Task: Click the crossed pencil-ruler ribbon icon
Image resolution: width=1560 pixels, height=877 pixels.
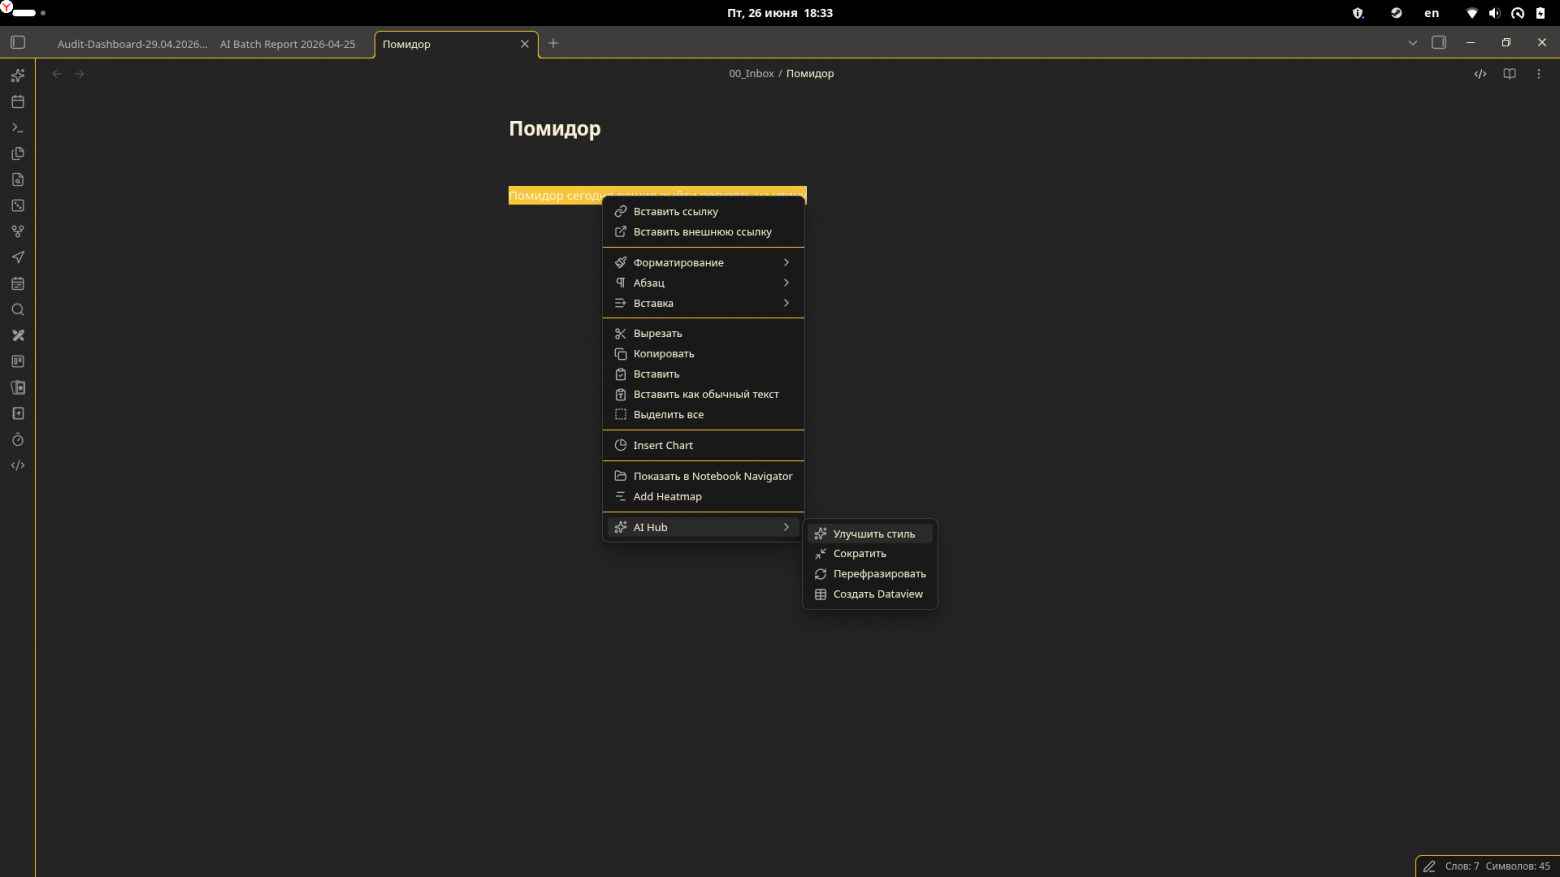Action: point(17,336)
